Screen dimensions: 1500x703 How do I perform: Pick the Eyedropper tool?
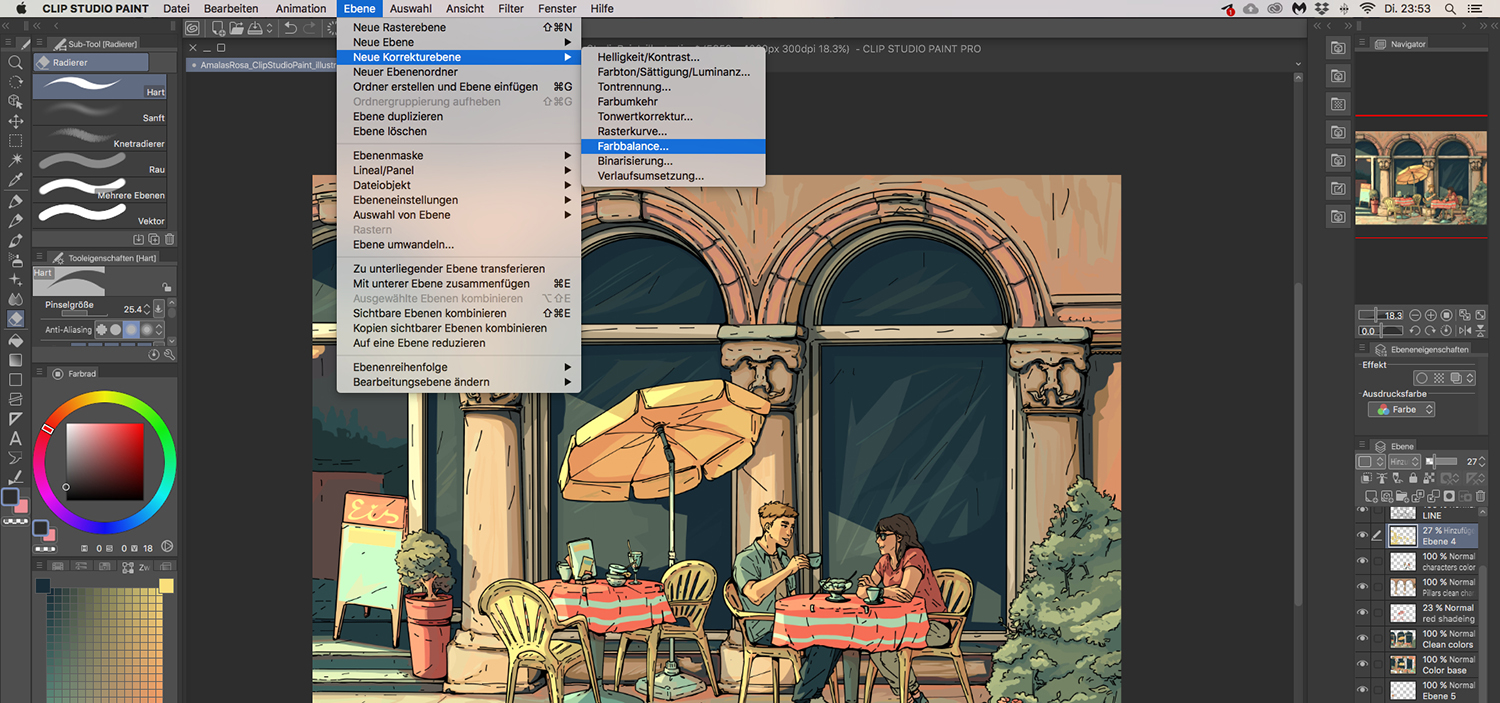click(x=15, y=180)
